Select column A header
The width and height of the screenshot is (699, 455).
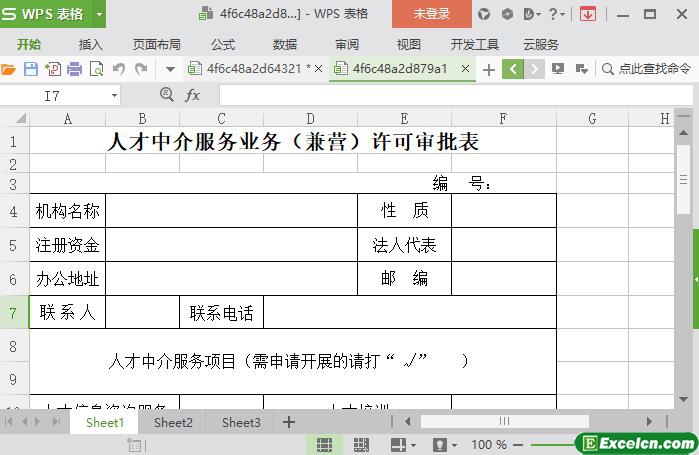[67, 119]
